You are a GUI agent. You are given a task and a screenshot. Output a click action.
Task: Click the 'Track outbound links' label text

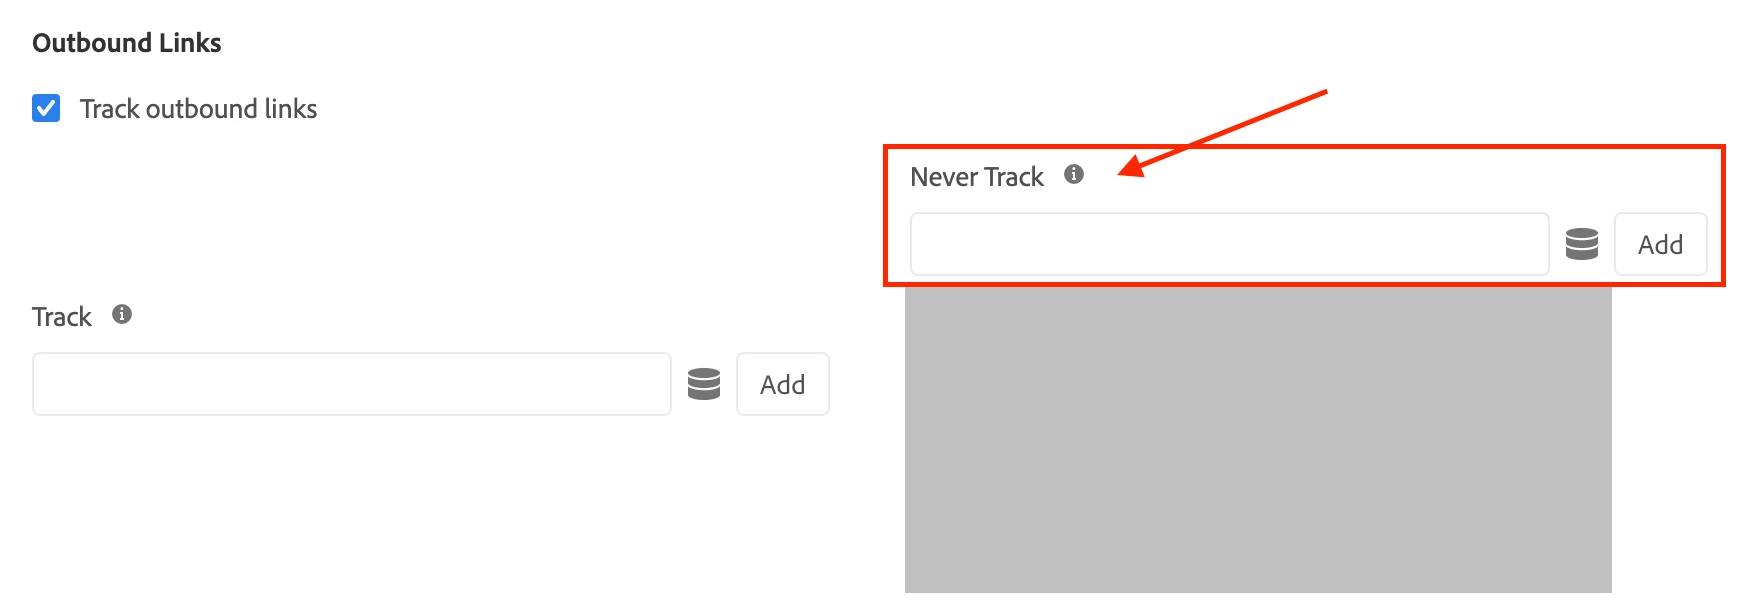[198, 109]
